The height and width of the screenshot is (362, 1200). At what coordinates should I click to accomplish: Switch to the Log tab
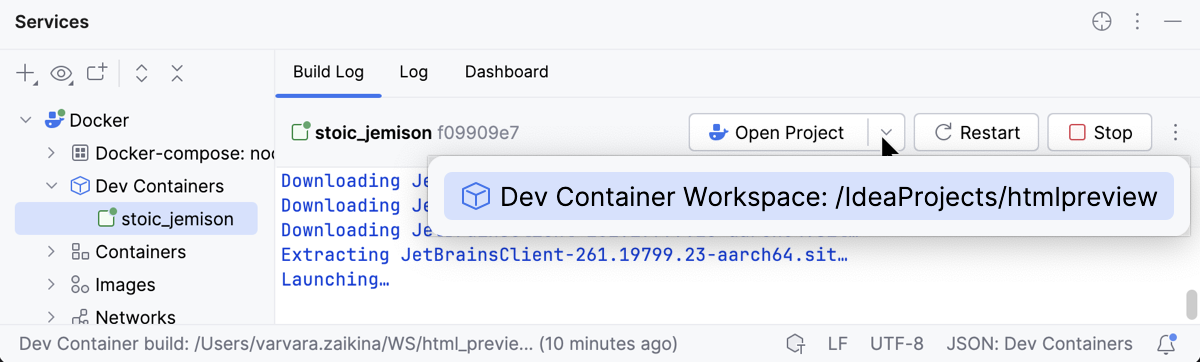(413, 72)
